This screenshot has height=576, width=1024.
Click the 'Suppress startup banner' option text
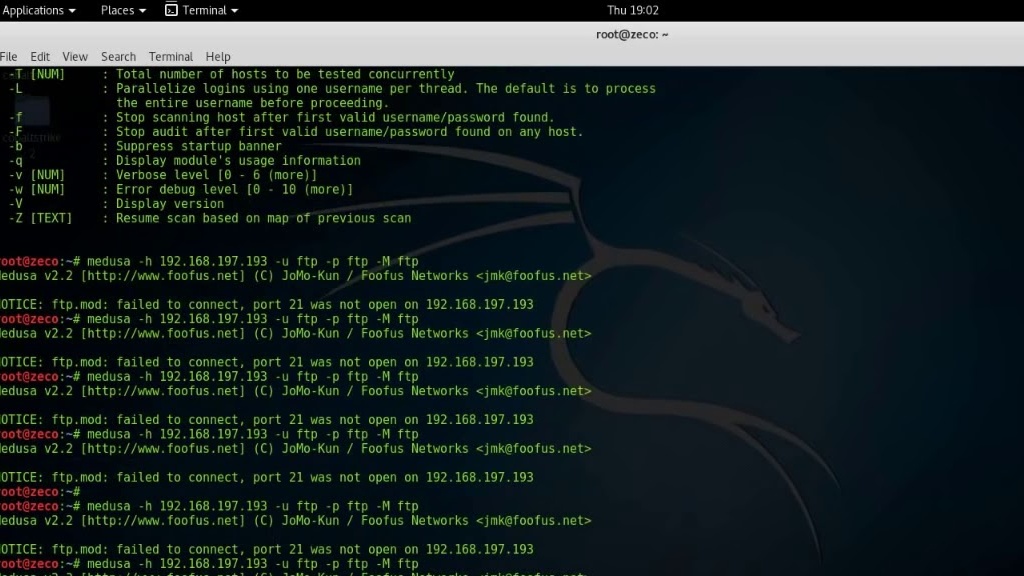click(199, 146)
